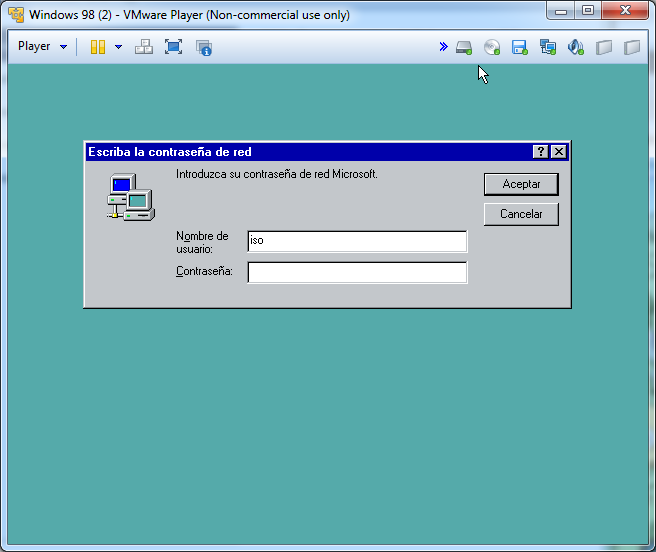656x552 pixels.
Task: Click the sound card device icon
Action: [x=575, y=47]
